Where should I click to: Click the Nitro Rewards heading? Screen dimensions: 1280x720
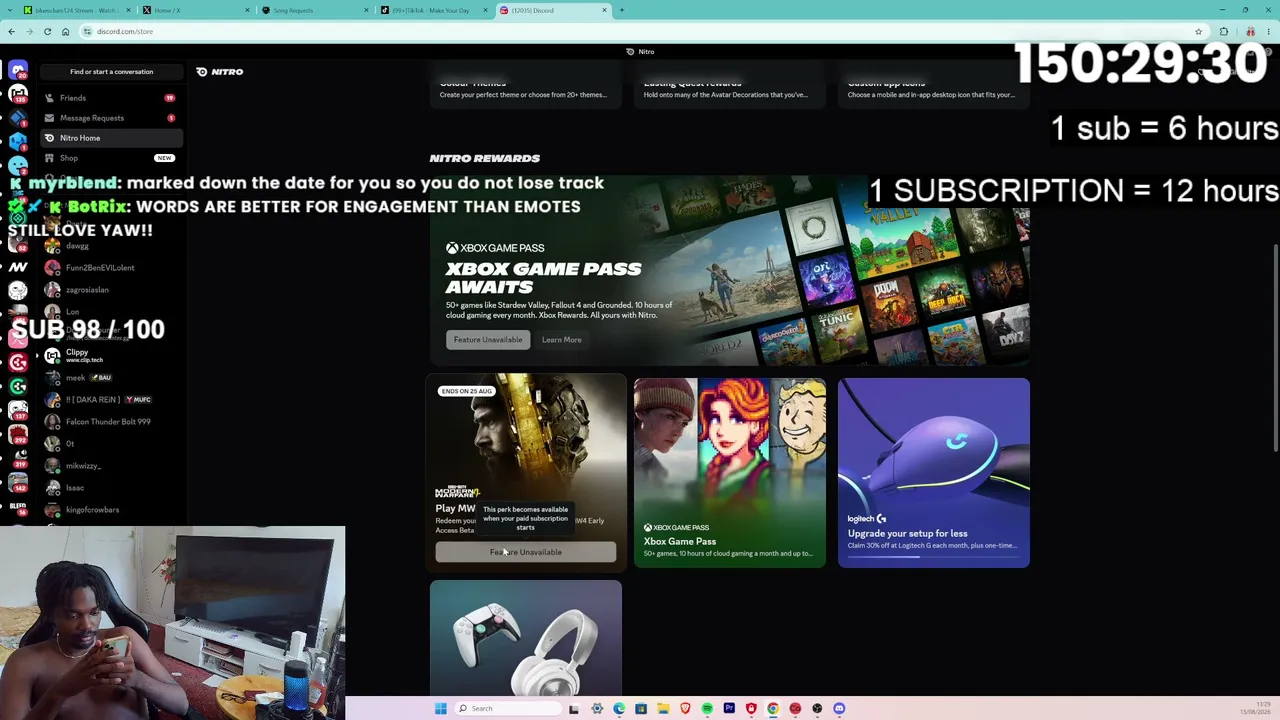point(485,158)
